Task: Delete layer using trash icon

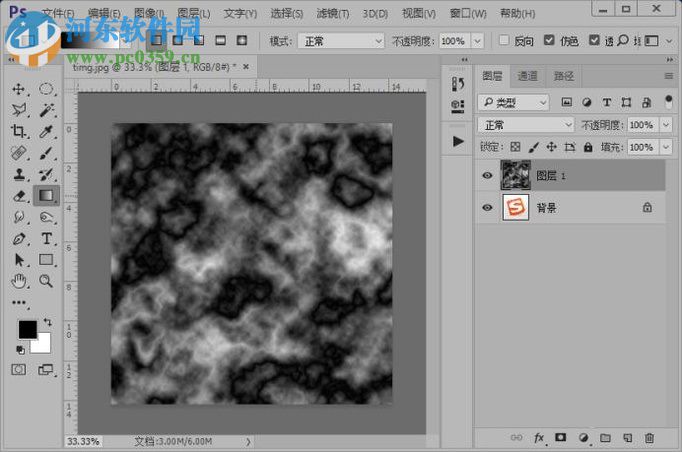Action: [649, 438]
